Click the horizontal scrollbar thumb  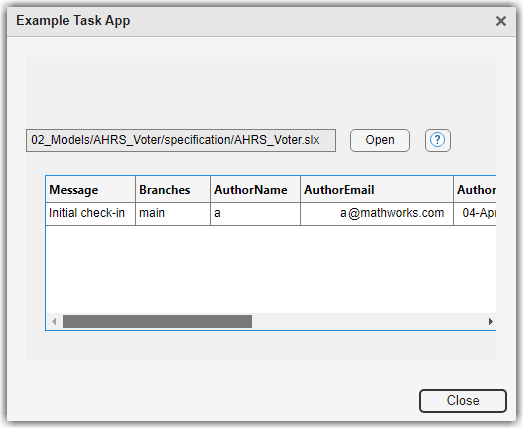(x=157, y=321)
